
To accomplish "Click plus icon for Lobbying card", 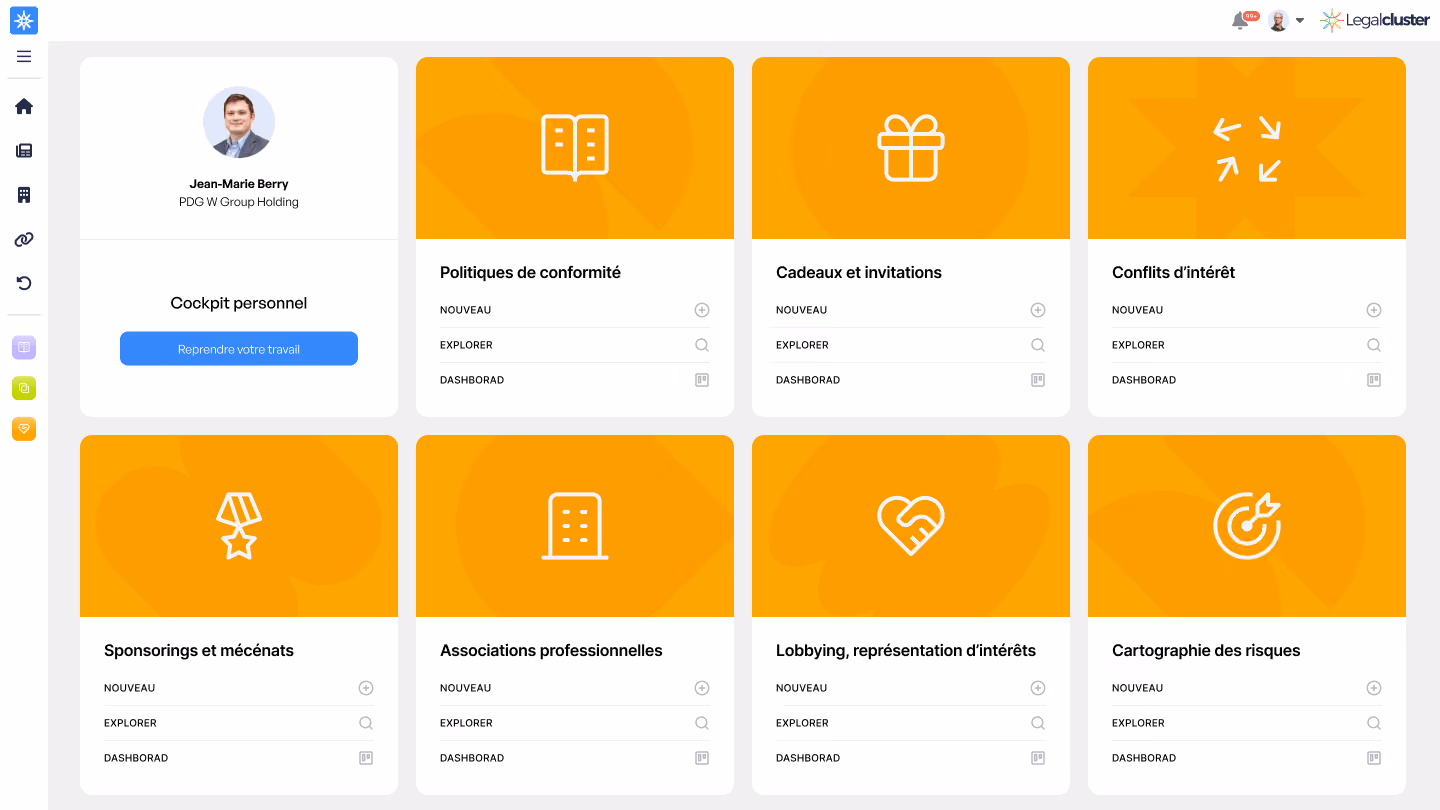I will (1038, 688).
